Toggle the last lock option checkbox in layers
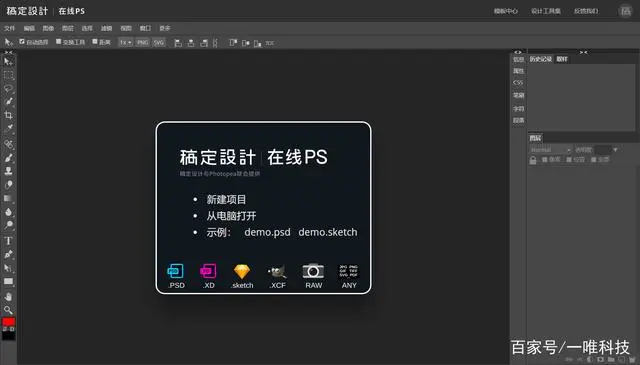 pyautogui.click(x=593, y=160)
